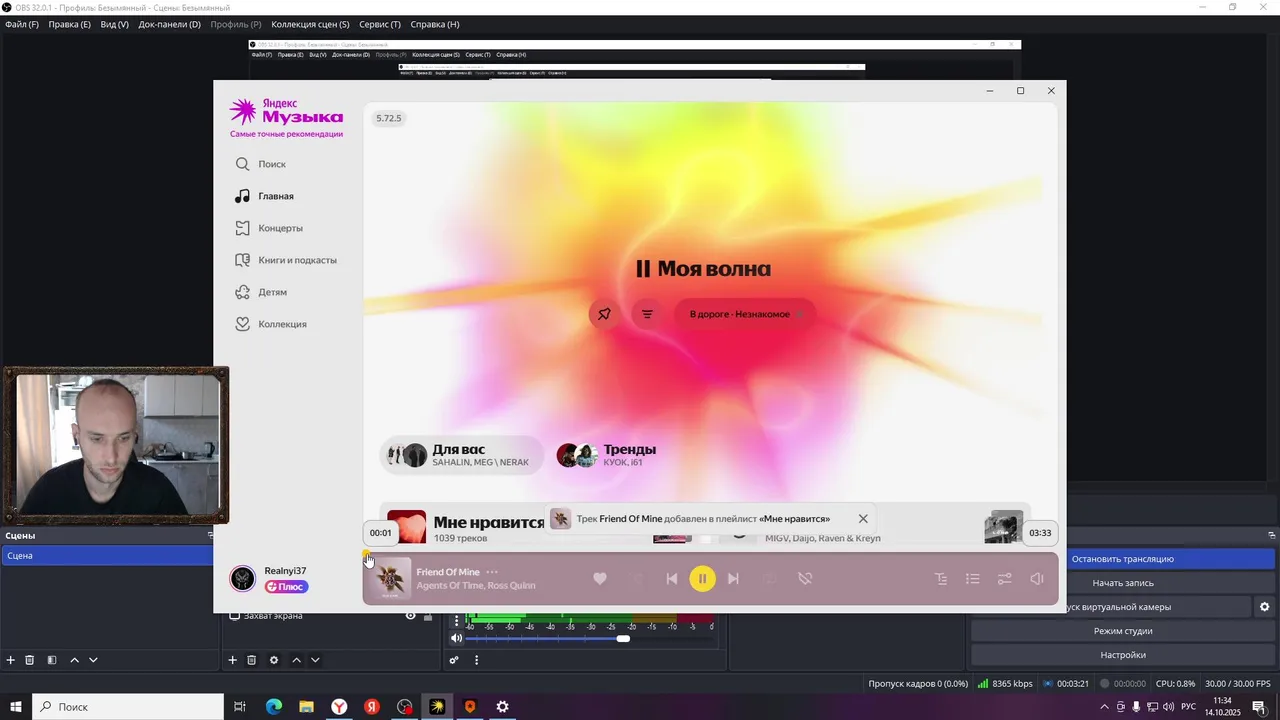Image resolution: width=1280 pixels, height=720 pixels.
Task: Open the Тренды card
Action: pyautogui.click(x=606, y=455)
